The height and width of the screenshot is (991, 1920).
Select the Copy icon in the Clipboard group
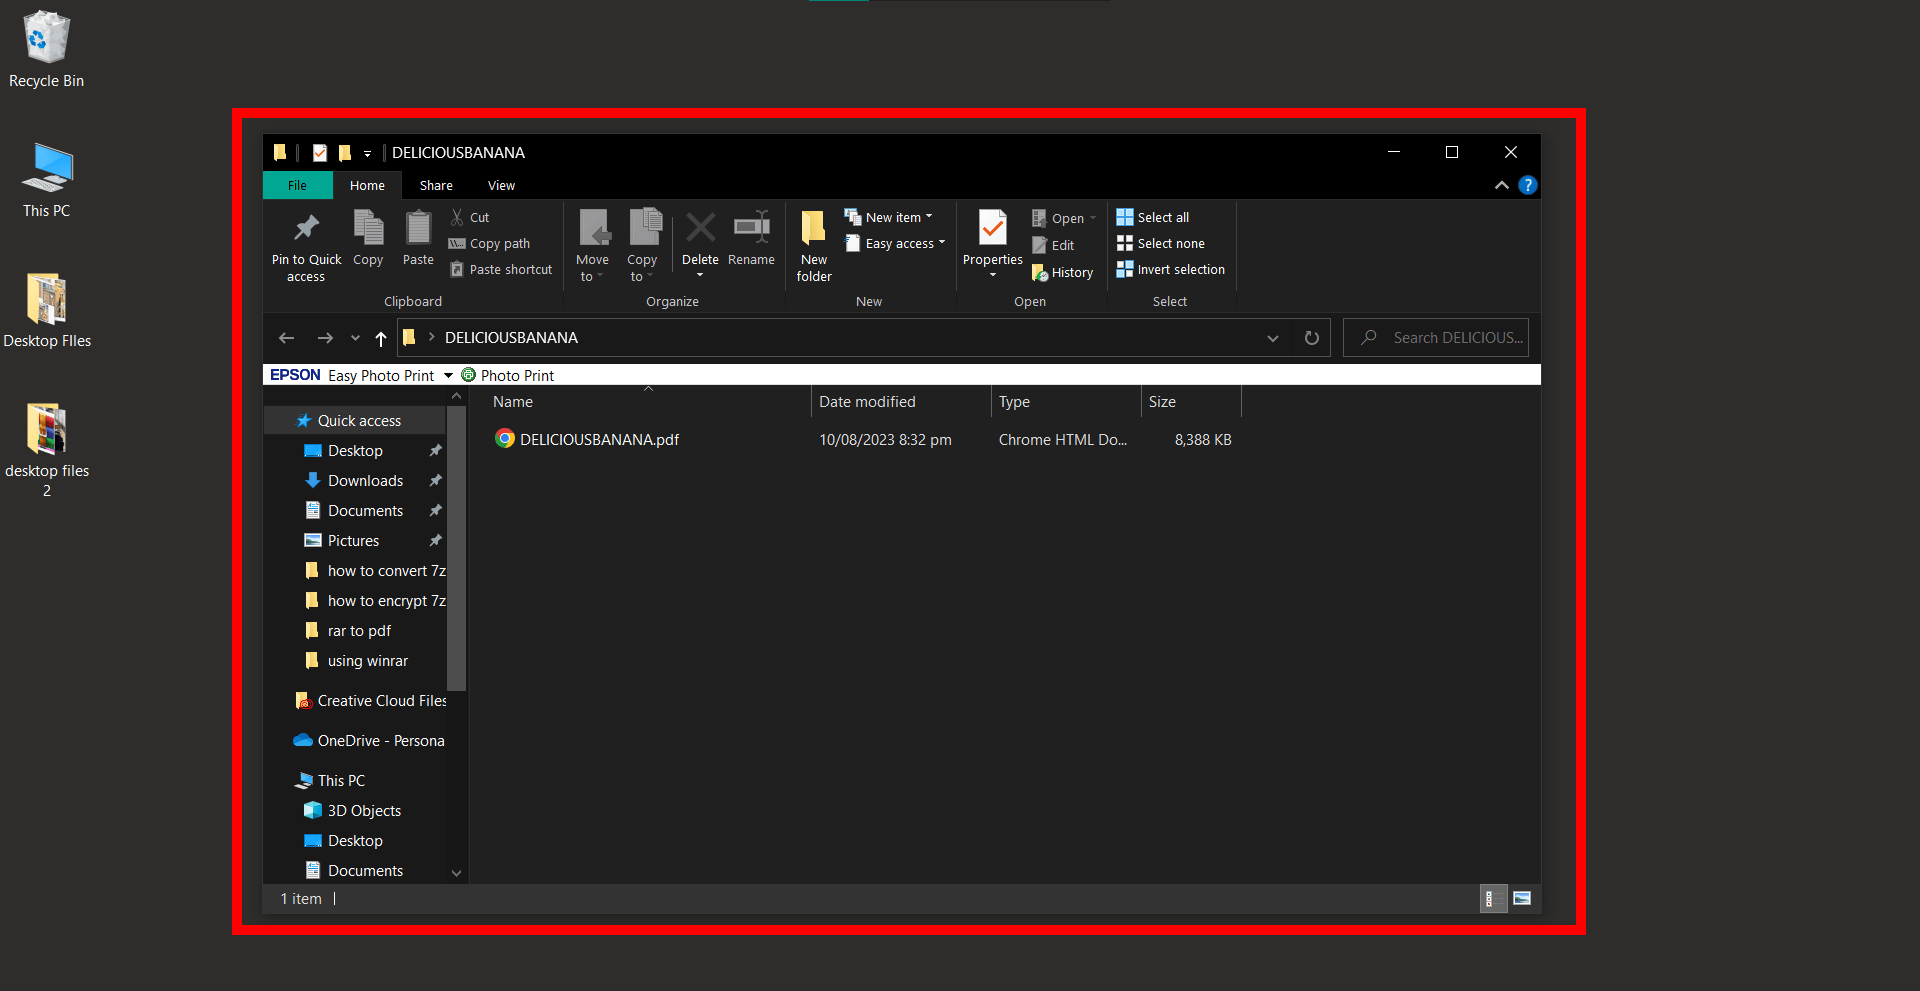[x=368, y=240]
